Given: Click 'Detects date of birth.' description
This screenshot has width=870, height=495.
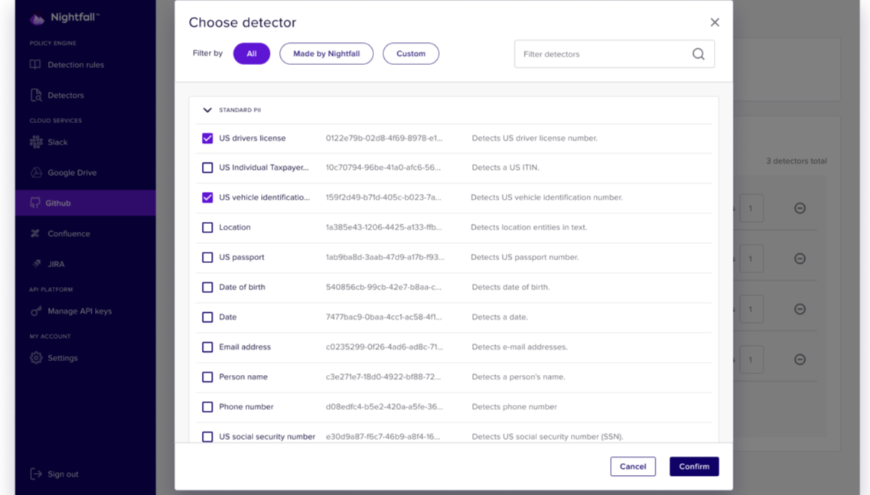Looking at the screenshot, I should point(510,287).
